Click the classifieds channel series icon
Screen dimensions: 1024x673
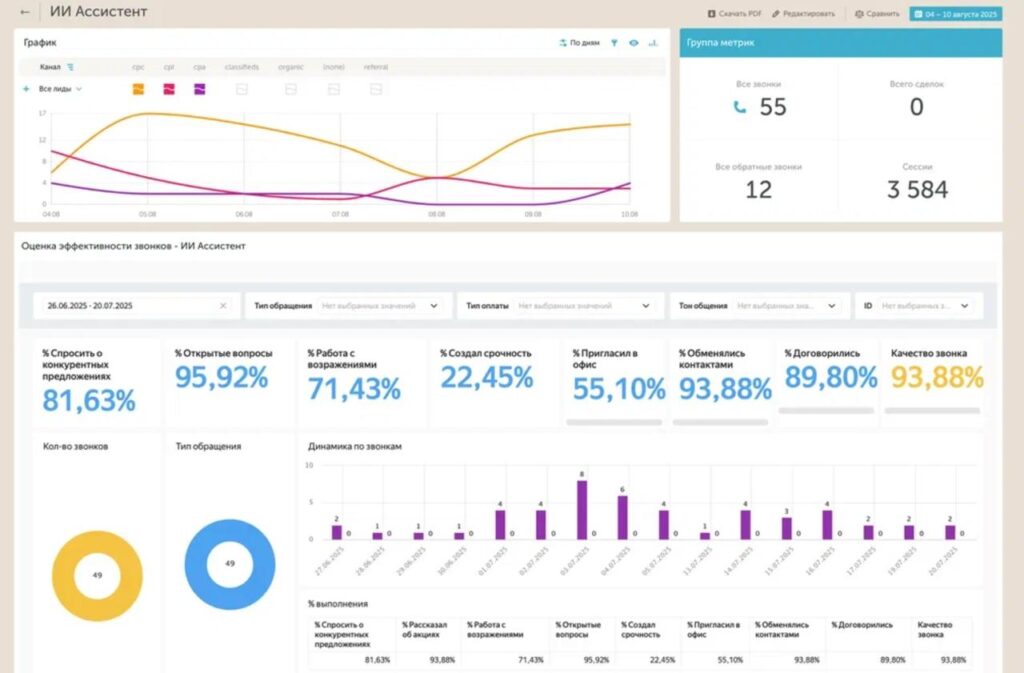coord(241,89)
